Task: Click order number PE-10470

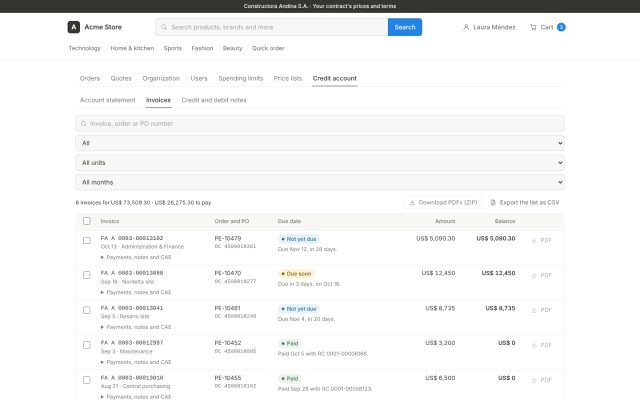Action: (228, 273)
